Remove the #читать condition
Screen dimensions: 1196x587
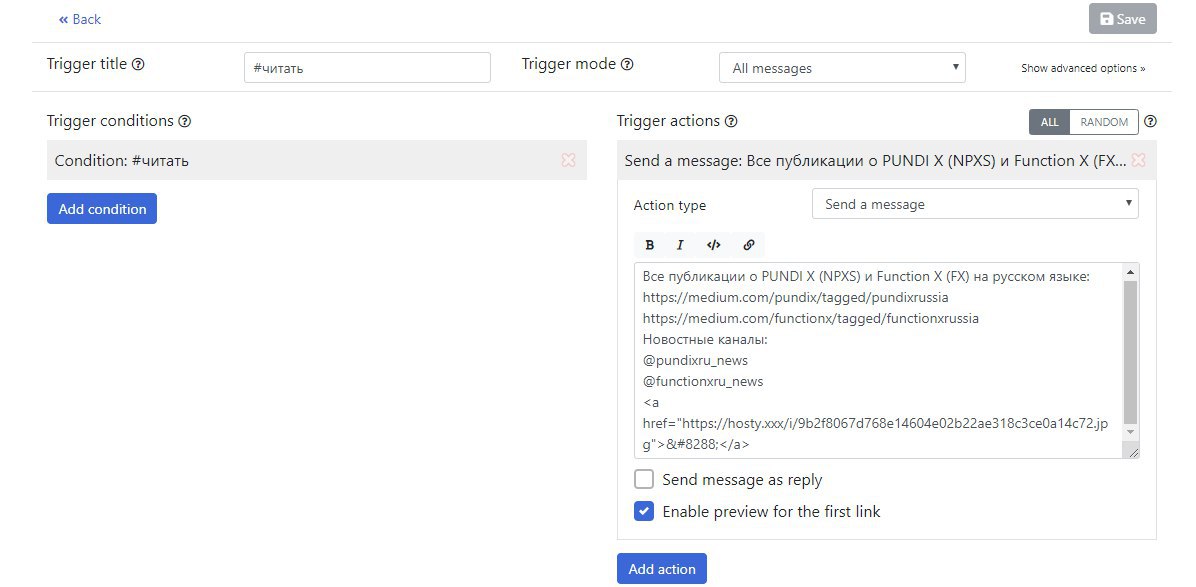pyautogui.click(x=568, y=160)
